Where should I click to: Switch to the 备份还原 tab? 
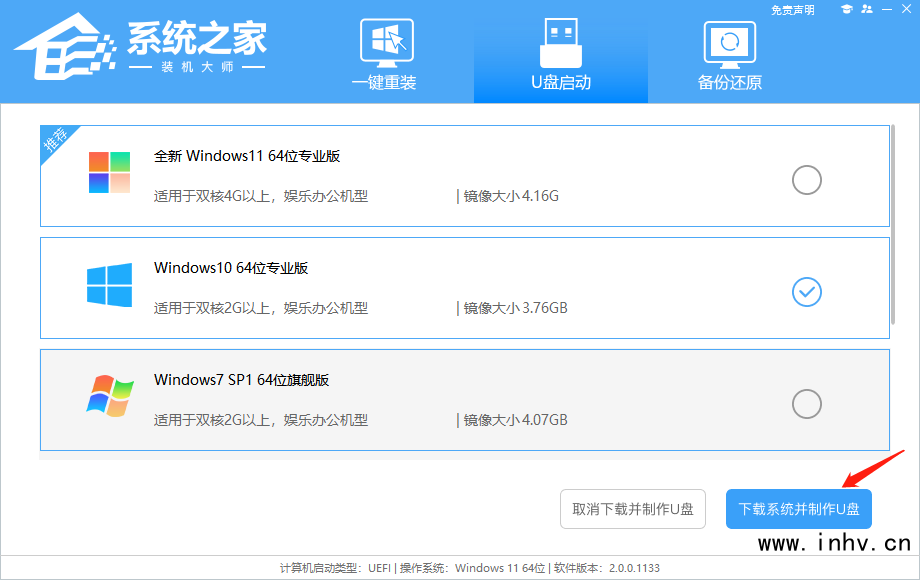point(729,53)
